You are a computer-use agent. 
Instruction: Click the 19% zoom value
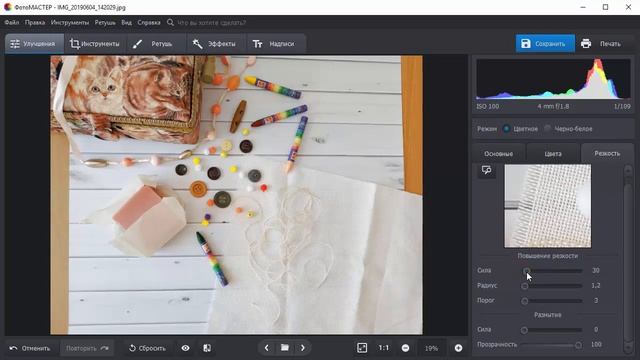click(431, 348)
